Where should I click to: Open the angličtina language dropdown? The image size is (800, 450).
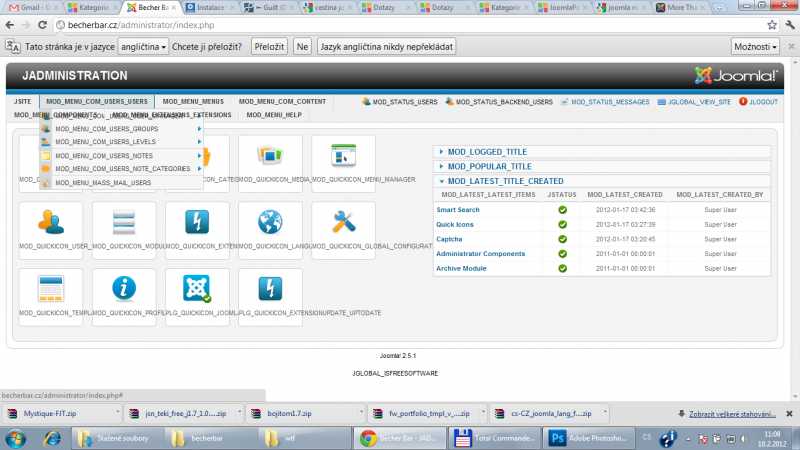point(142,46)
